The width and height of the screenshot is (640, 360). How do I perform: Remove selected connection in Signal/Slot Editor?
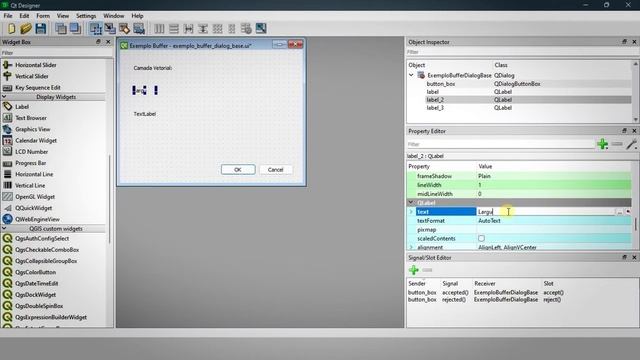[x=427, y=270]
